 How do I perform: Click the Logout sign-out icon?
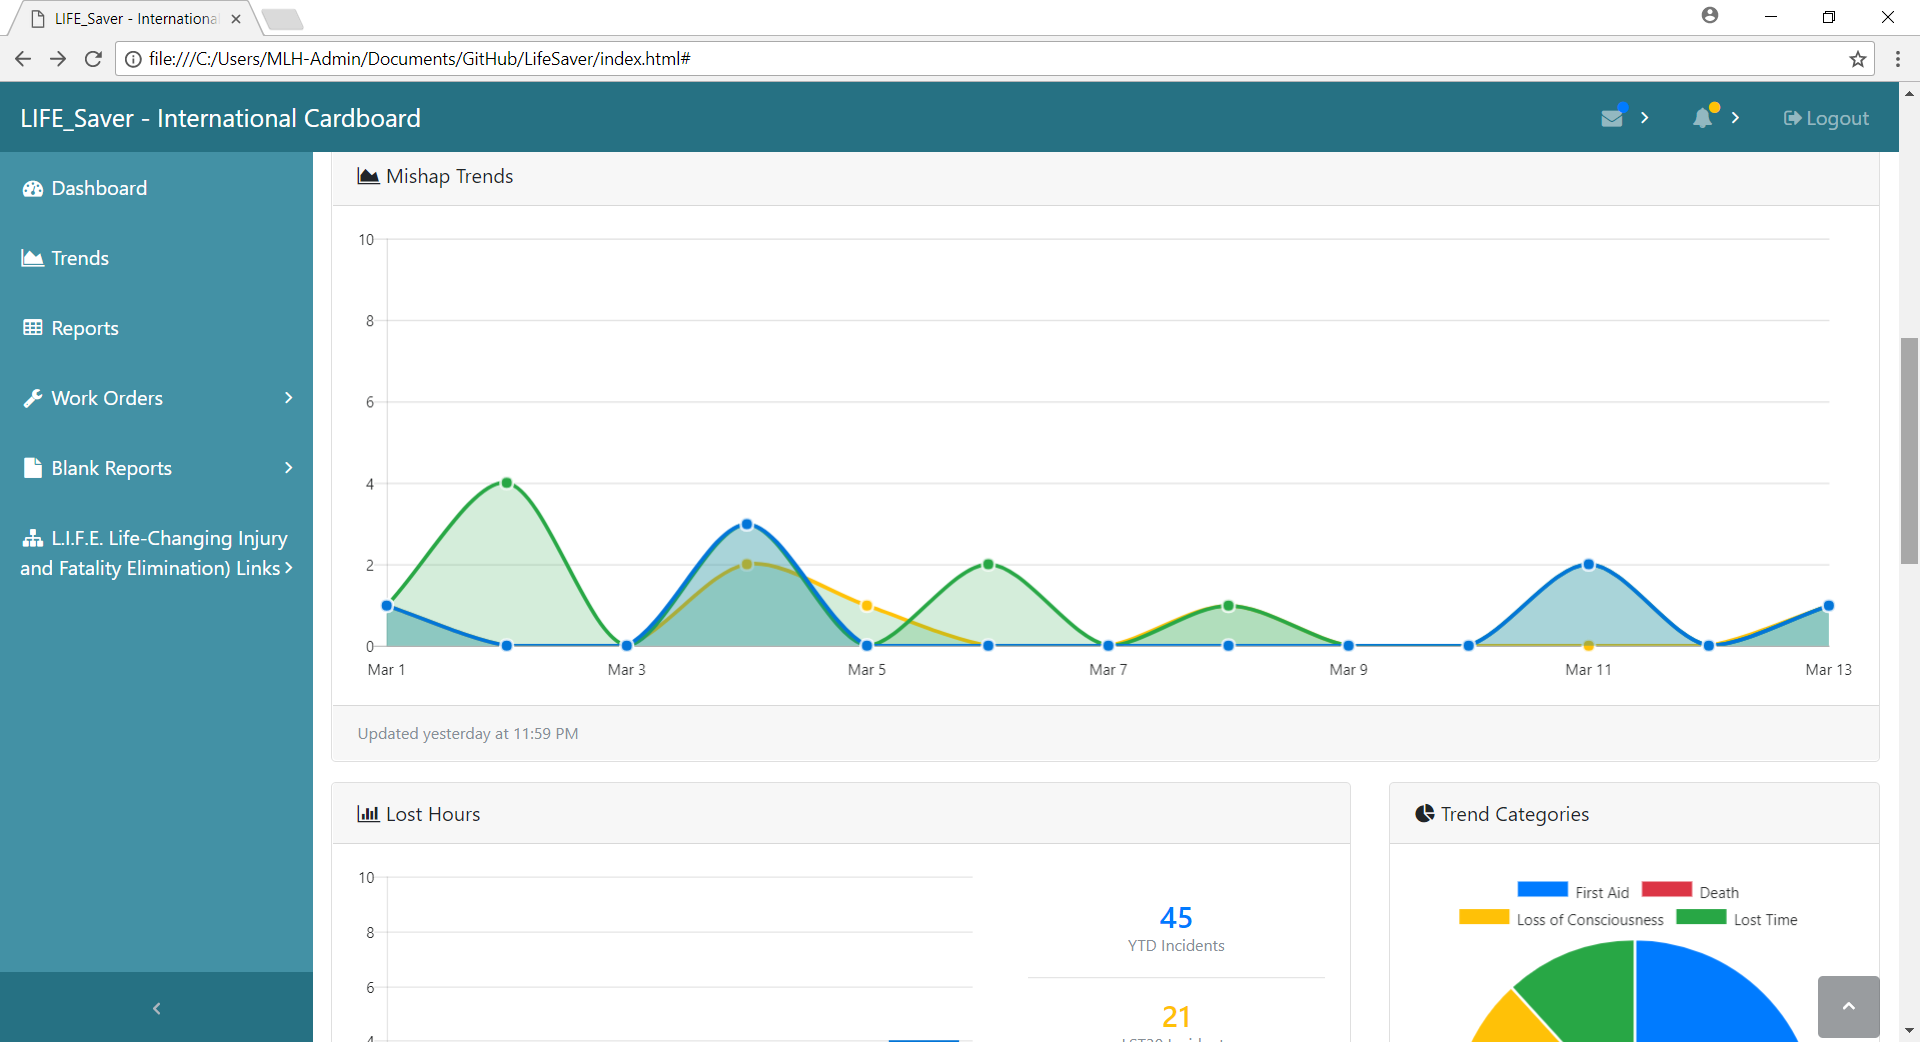pos(1792,119)
